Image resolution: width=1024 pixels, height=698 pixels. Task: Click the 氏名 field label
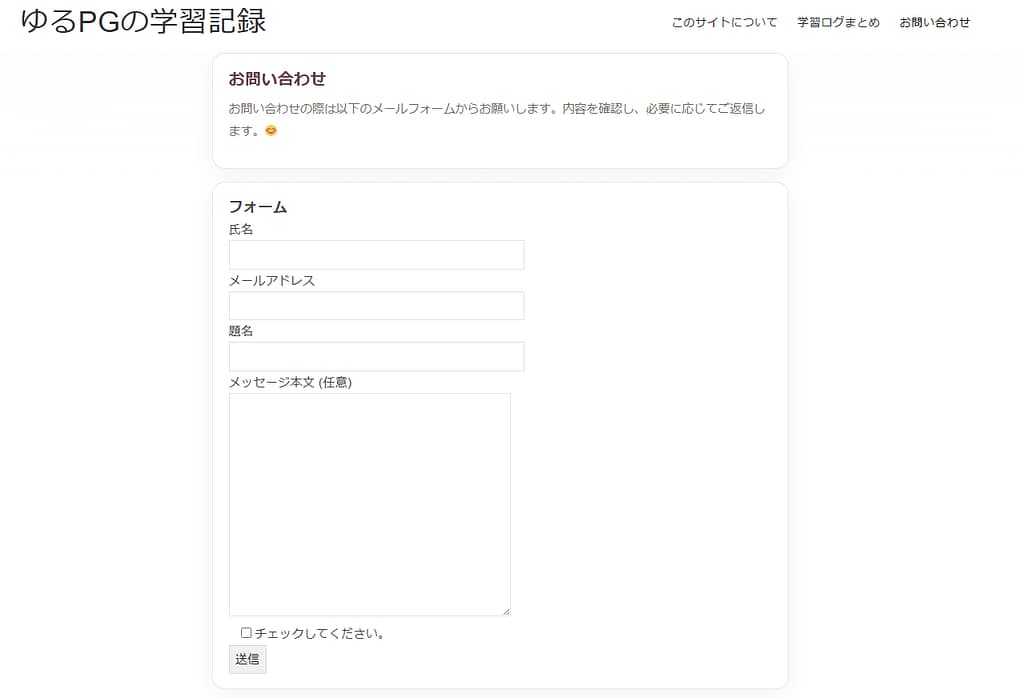(x=241, y=230)
